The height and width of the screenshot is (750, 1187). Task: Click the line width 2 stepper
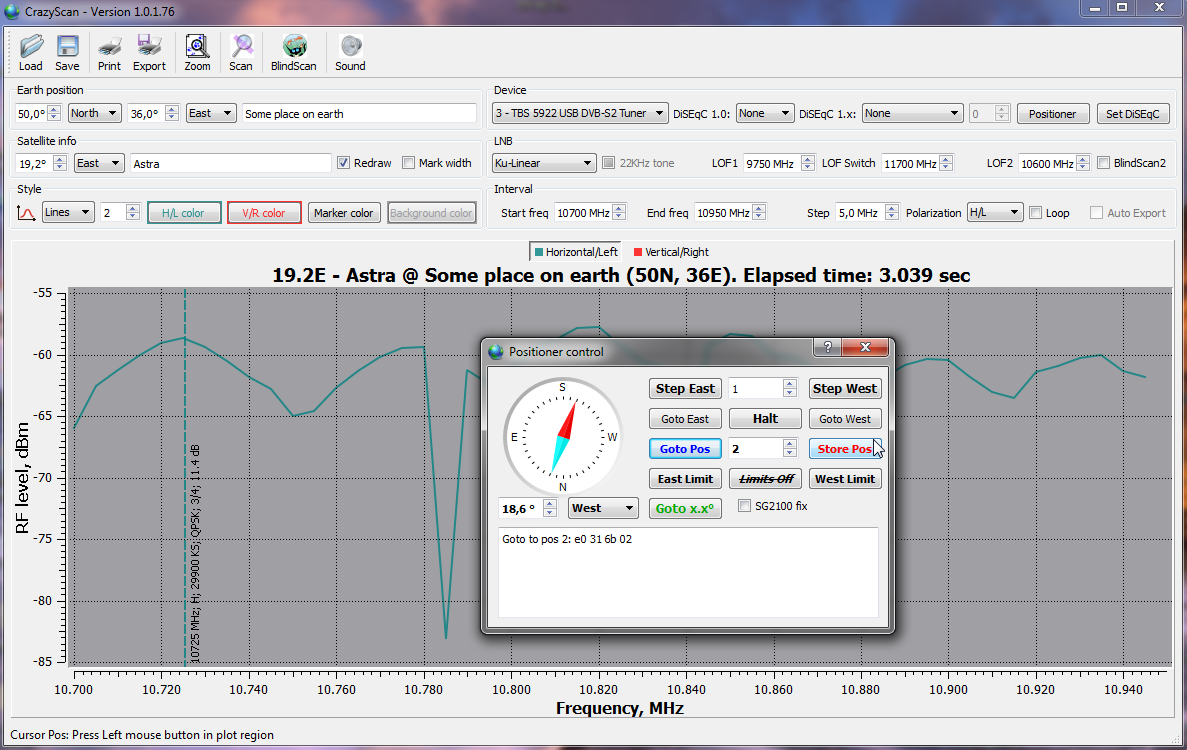(133, 213)
